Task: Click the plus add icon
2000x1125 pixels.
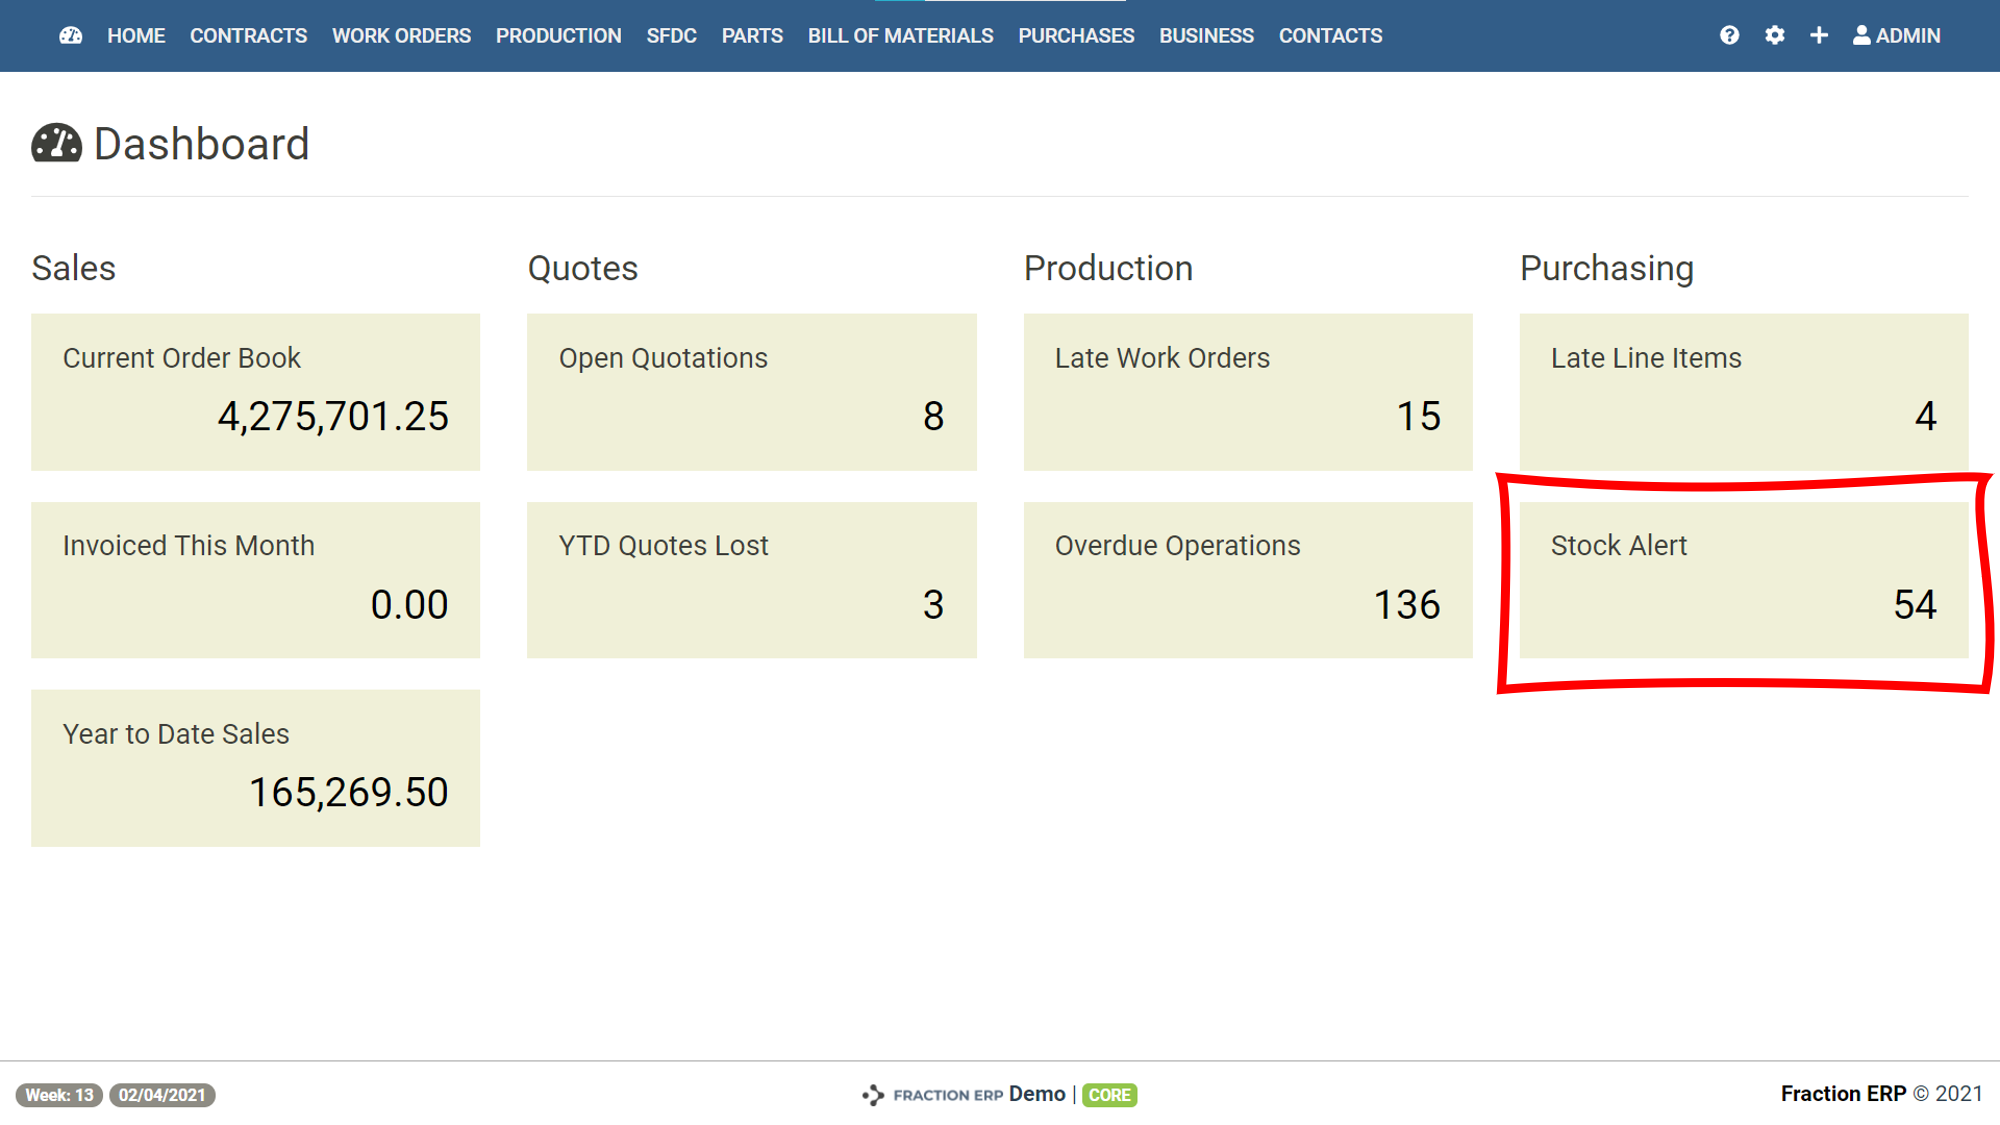Action: [1819, 36]
